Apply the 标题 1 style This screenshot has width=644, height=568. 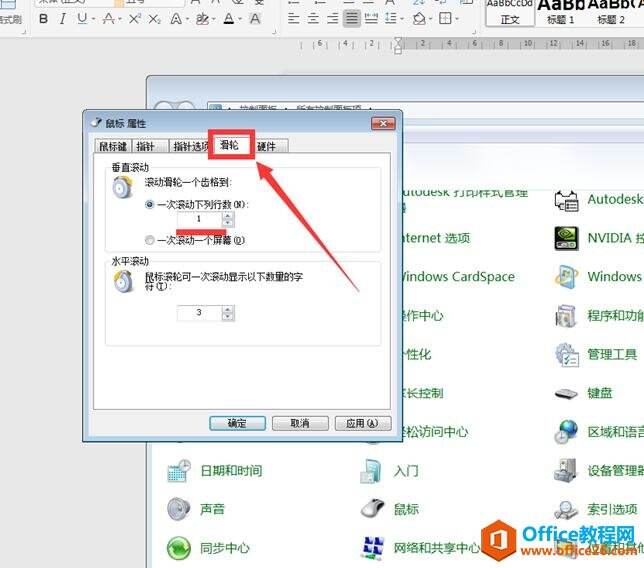[x=560, y=13]
